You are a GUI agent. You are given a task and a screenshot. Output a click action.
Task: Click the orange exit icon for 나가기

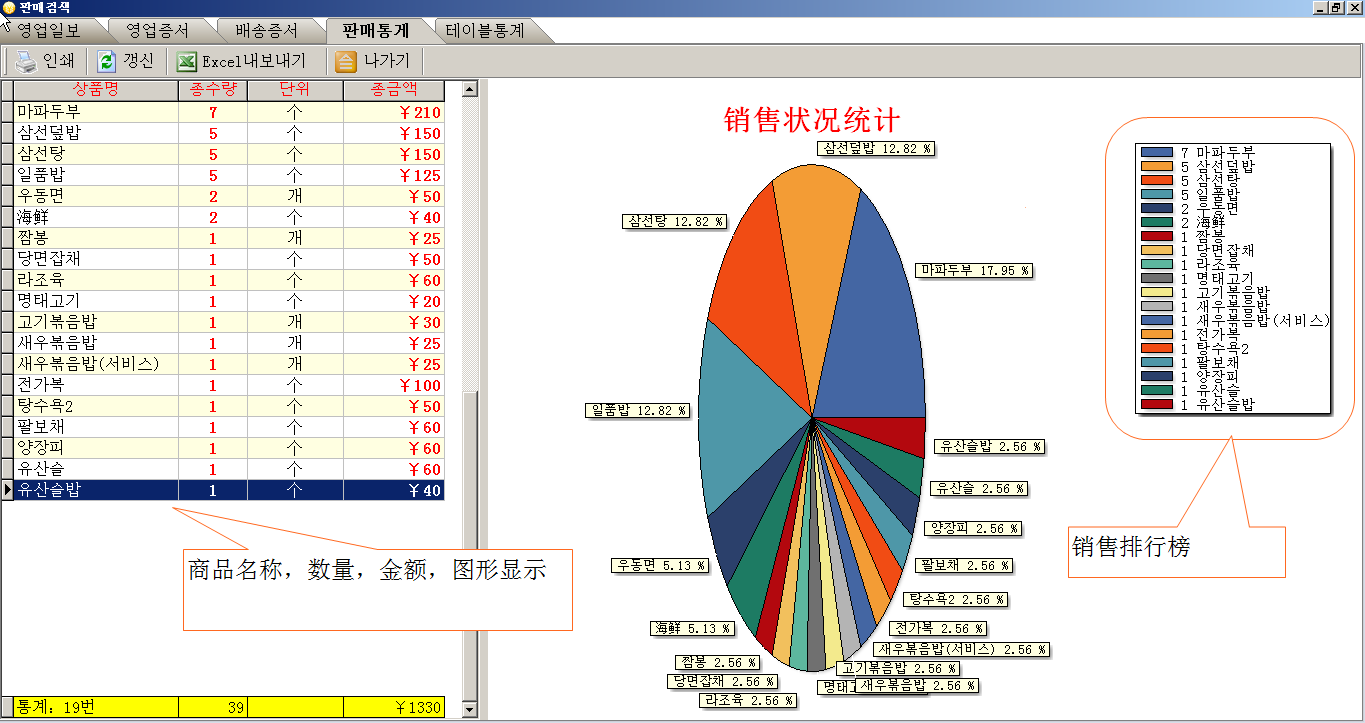[x=345, y=62]
